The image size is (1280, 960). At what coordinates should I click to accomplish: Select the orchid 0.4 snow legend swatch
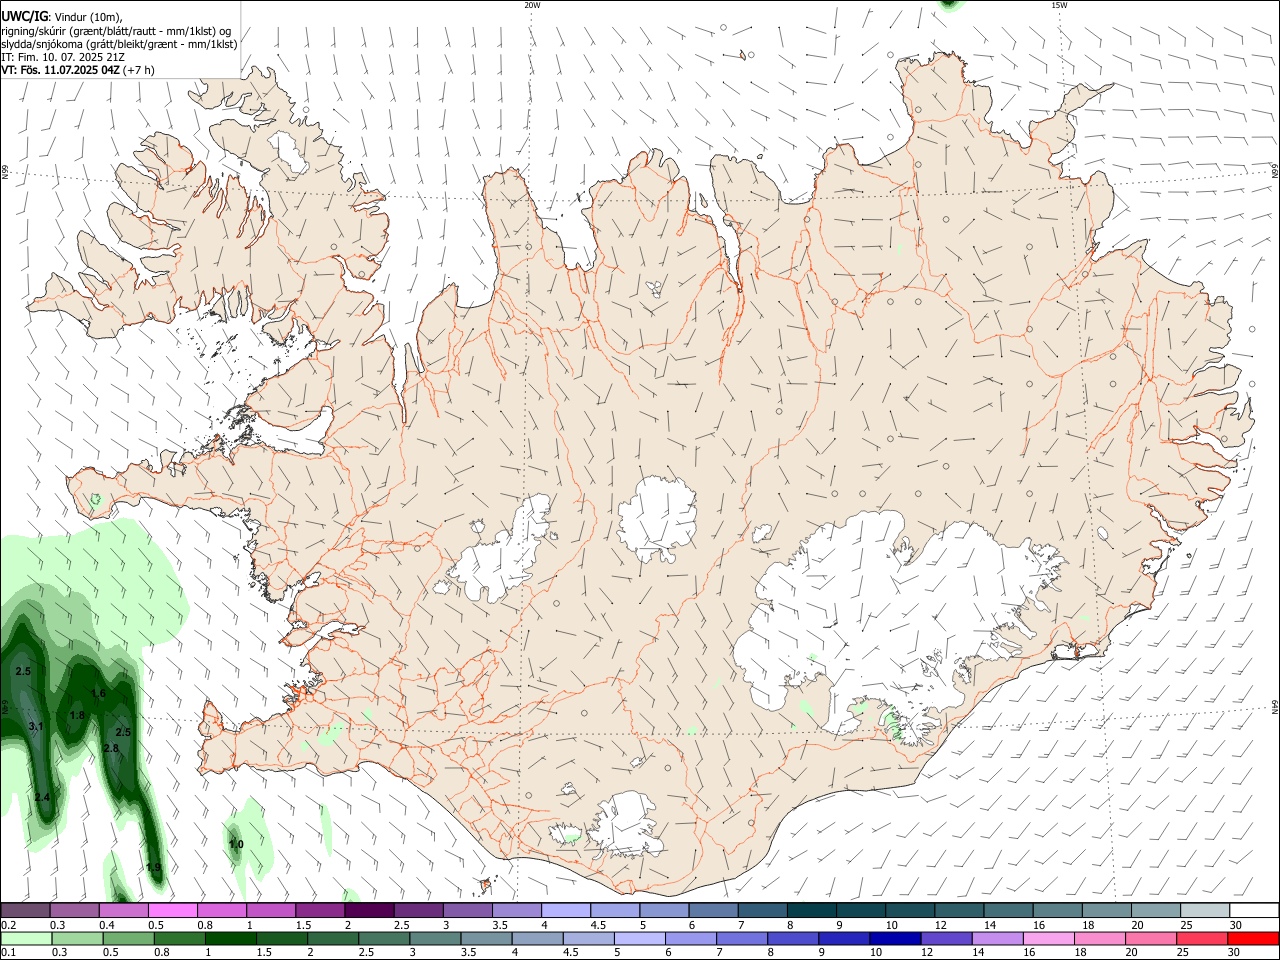(x=124, y=911)
